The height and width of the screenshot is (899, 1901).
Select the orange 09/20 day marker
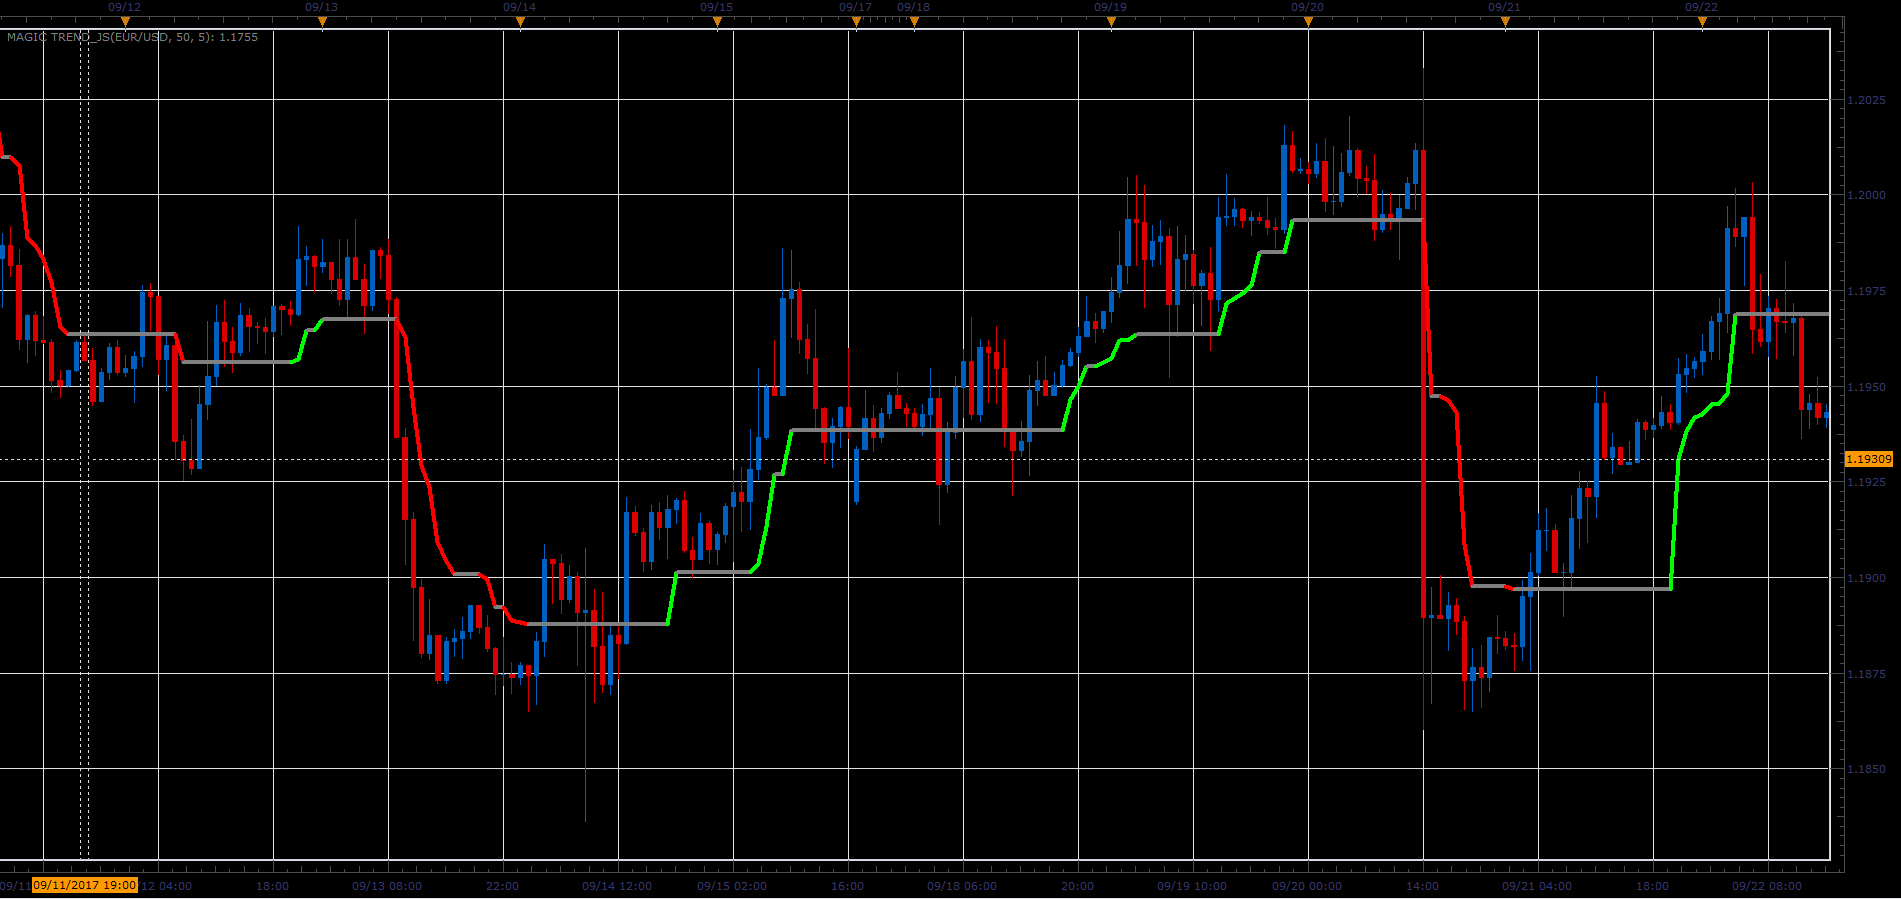click(x=1308, y=22)
